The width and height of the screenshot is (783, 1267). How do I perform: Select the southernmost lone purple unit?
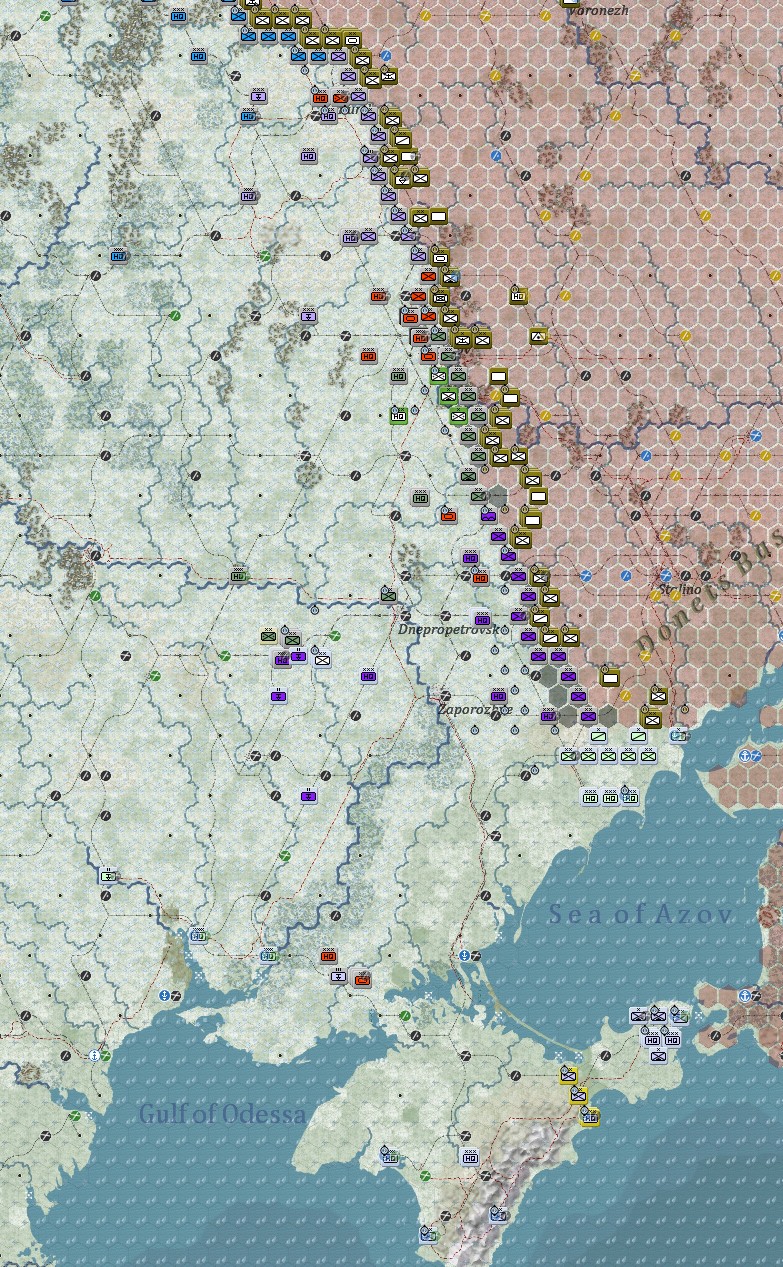[309, 796]
